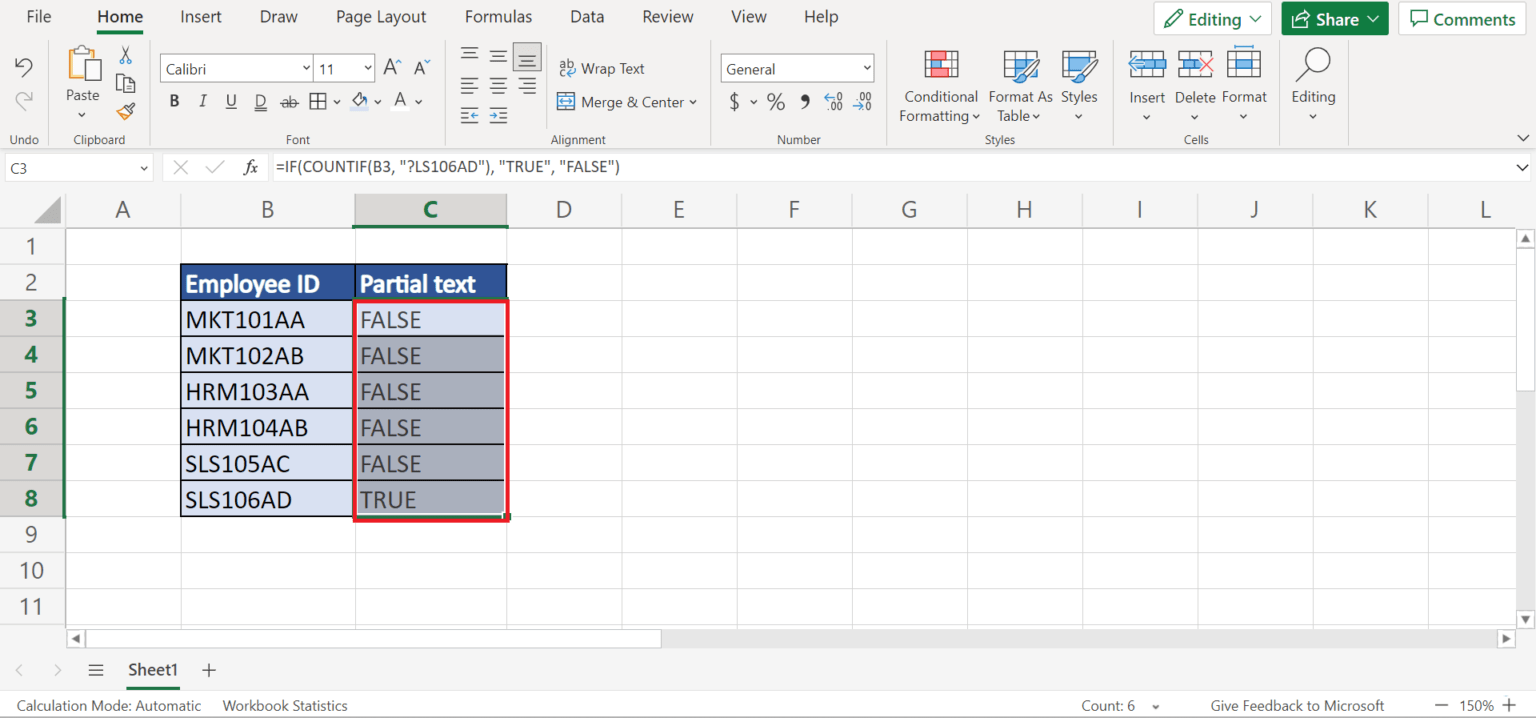Screen dimensions: 1536x718
Task: Select the Sheet1 tab
Action: [153, 670]
